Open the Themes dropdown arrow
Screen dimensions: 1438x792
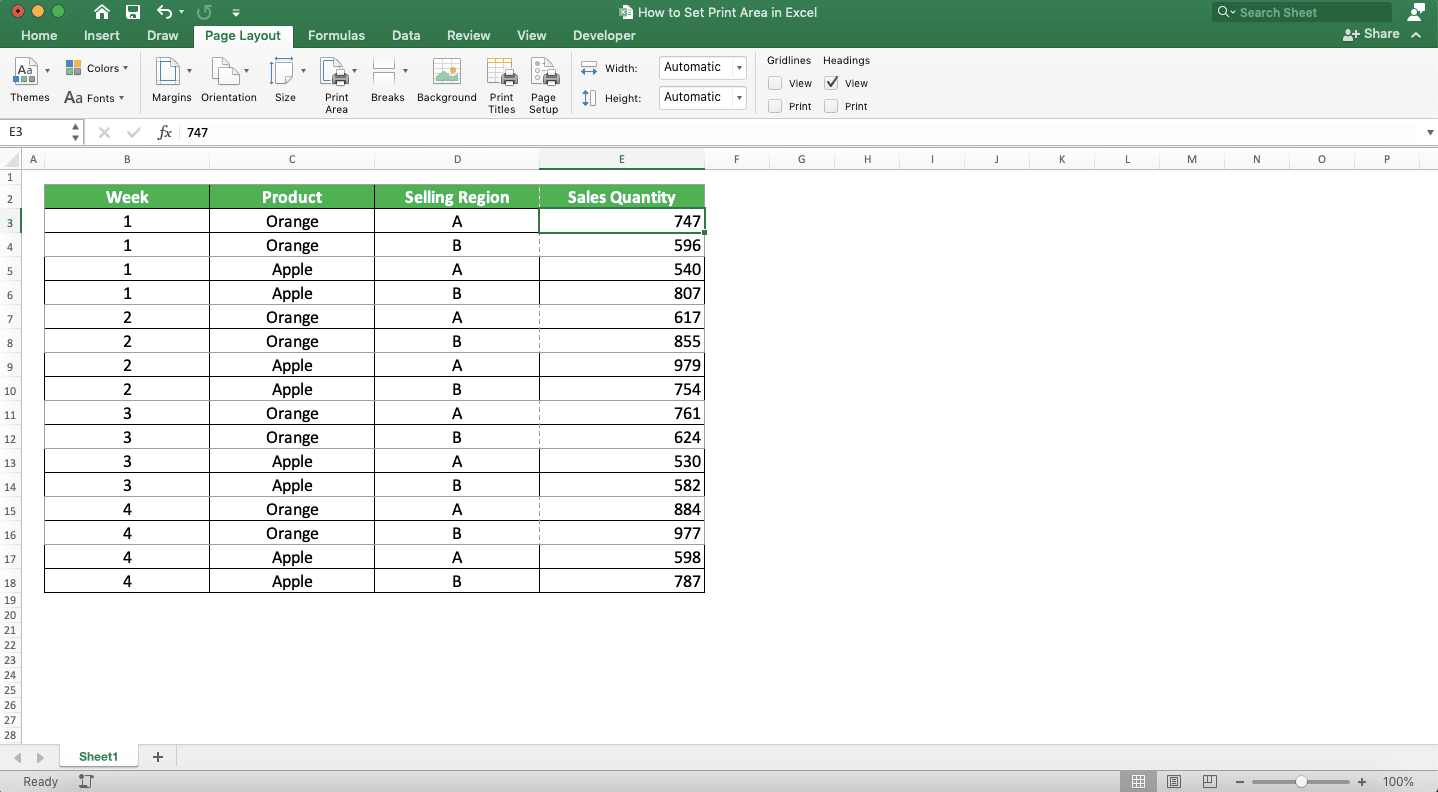click(47, 71)
